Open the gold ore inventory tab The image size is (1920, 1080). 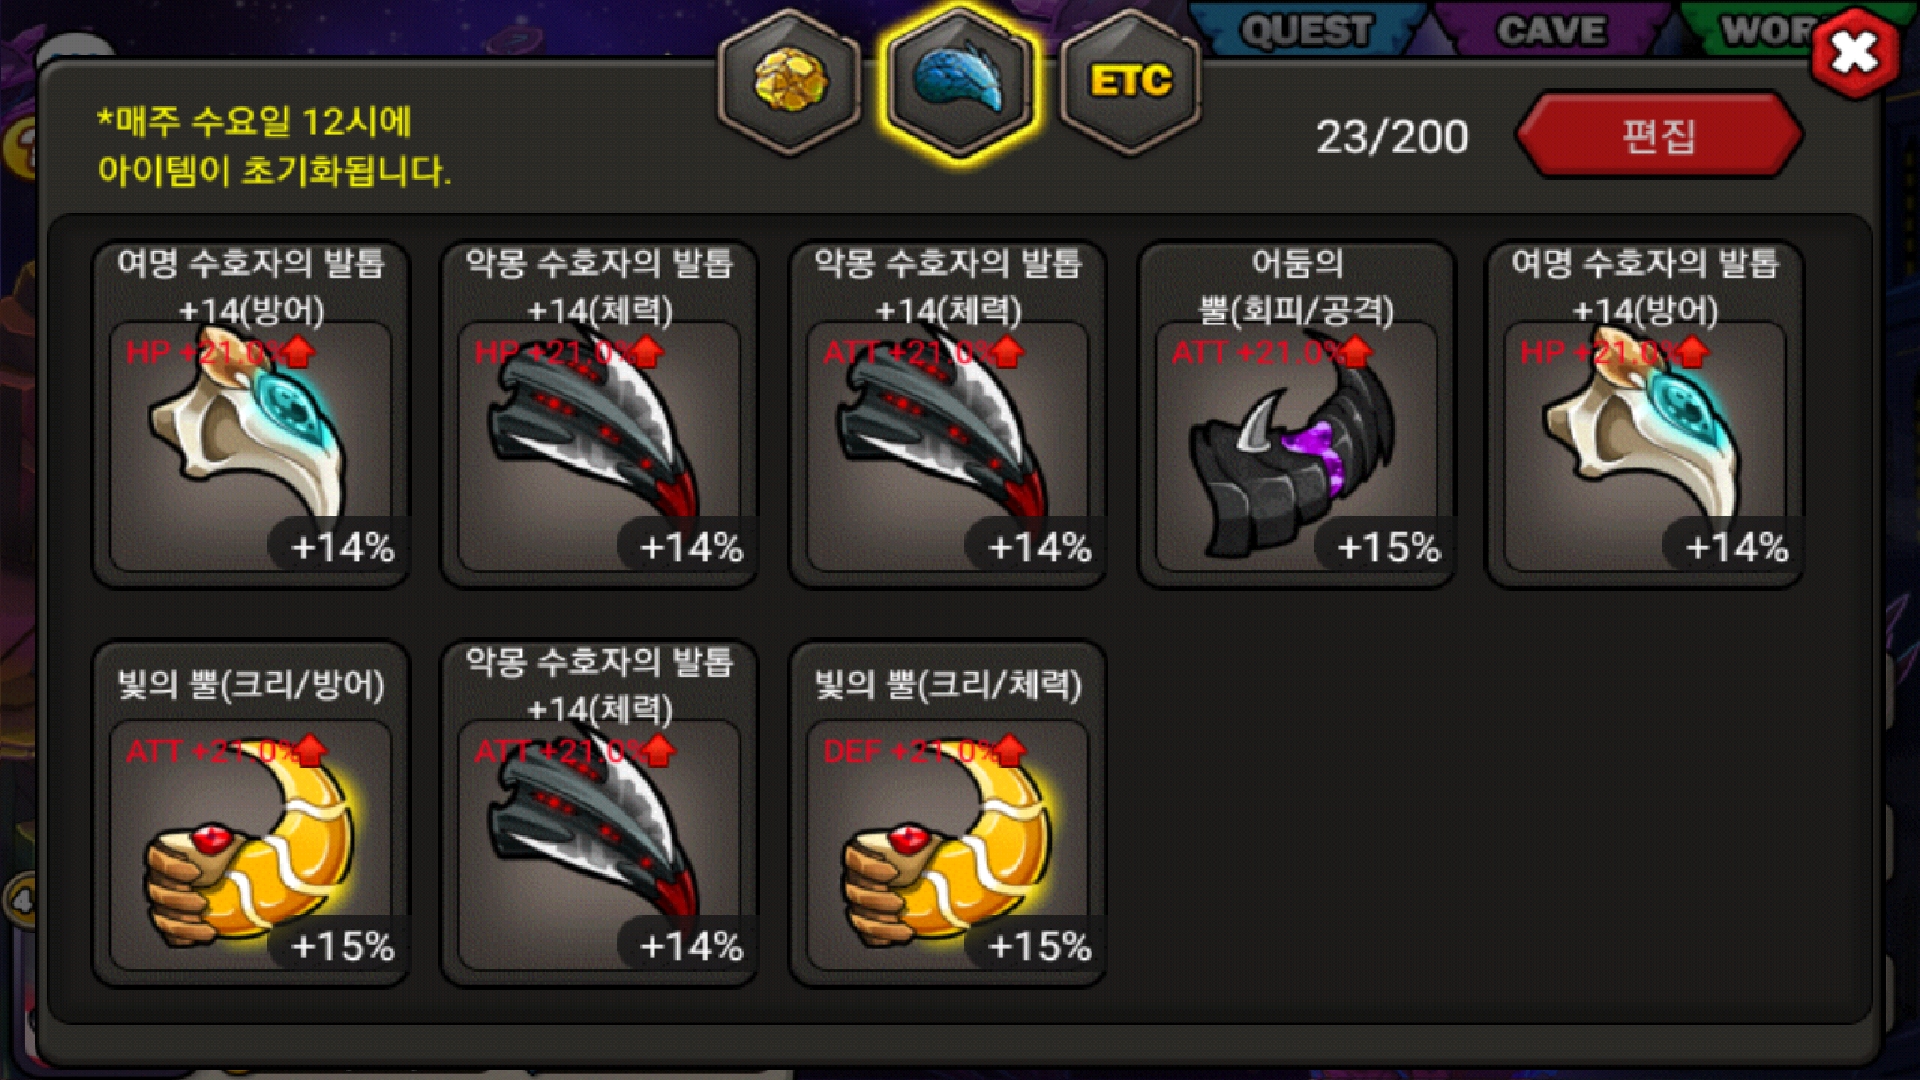(x=790, y=80)
